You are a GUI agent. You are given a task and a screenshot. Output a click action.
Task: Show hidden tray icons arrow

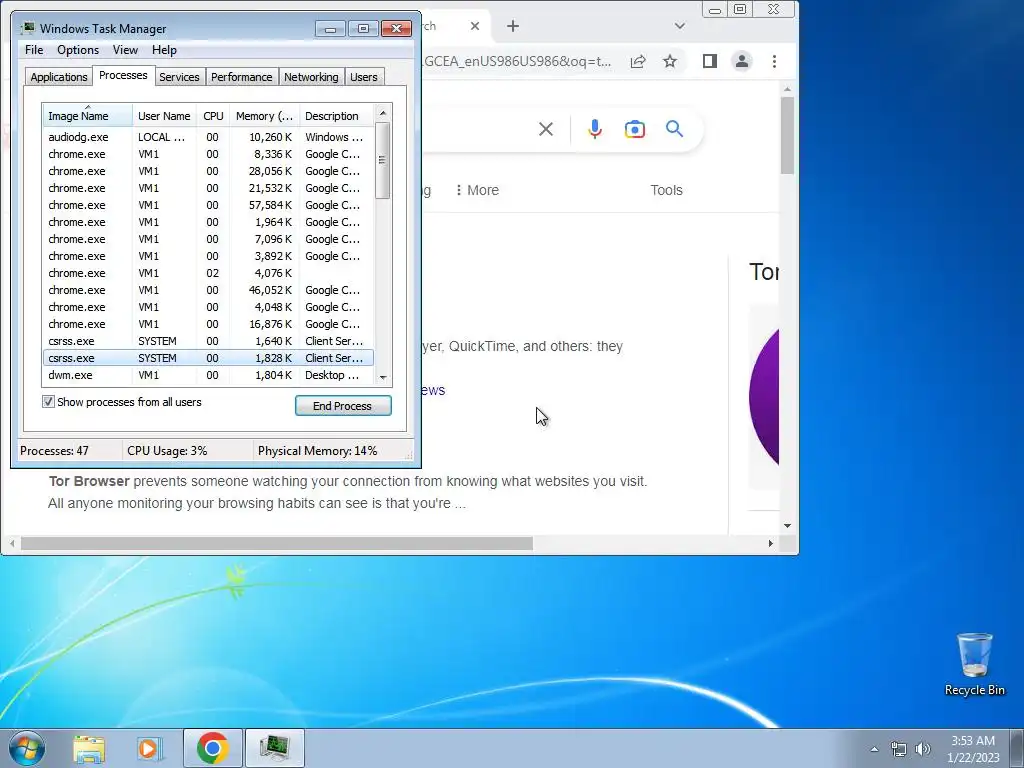point(874,749)
